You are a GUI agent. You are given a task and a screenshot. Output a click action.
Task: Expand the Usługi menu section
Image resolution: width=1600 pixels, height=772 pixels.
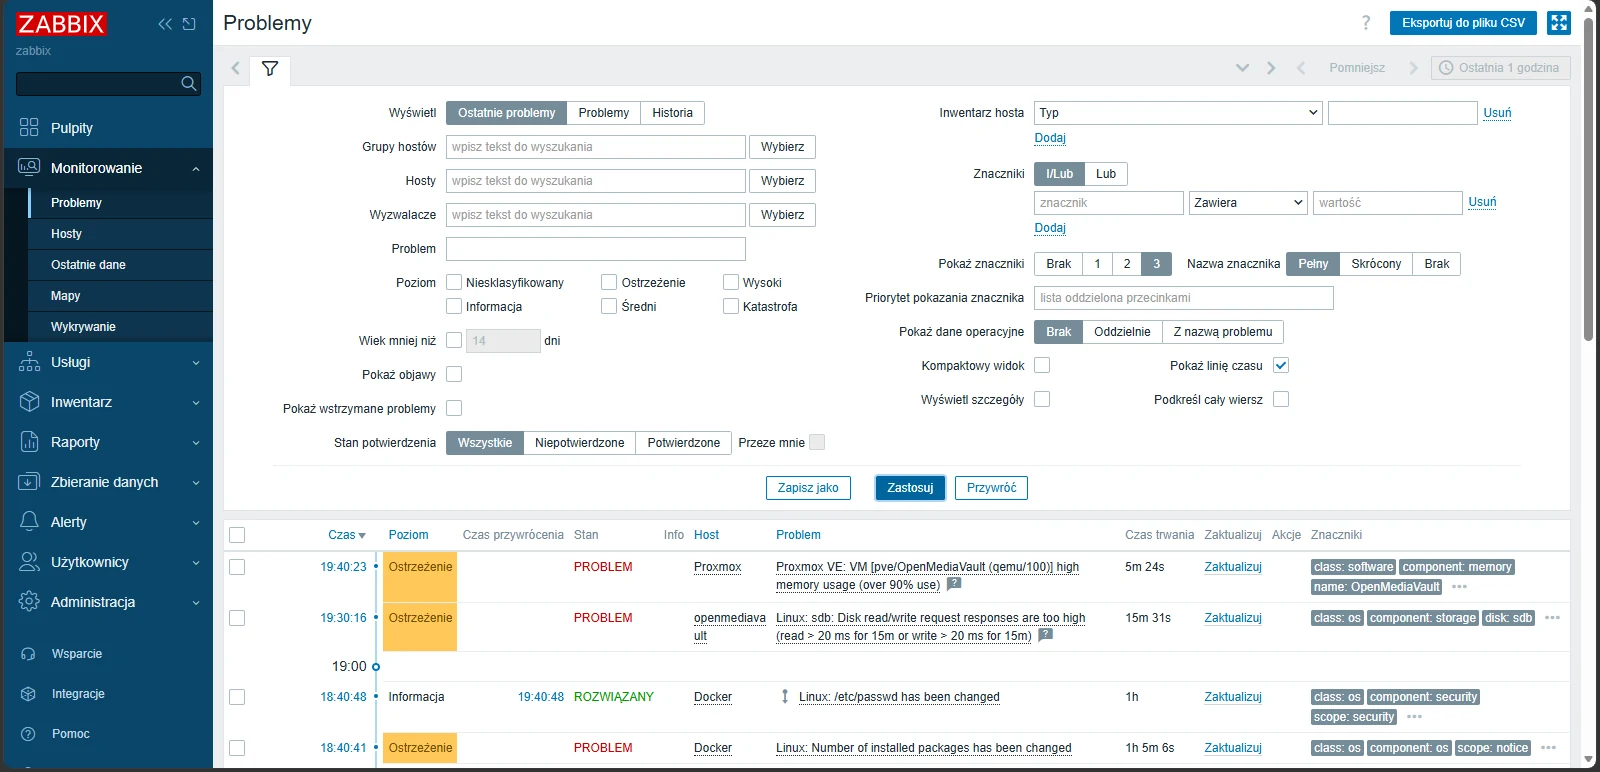[x=196, y=363]
